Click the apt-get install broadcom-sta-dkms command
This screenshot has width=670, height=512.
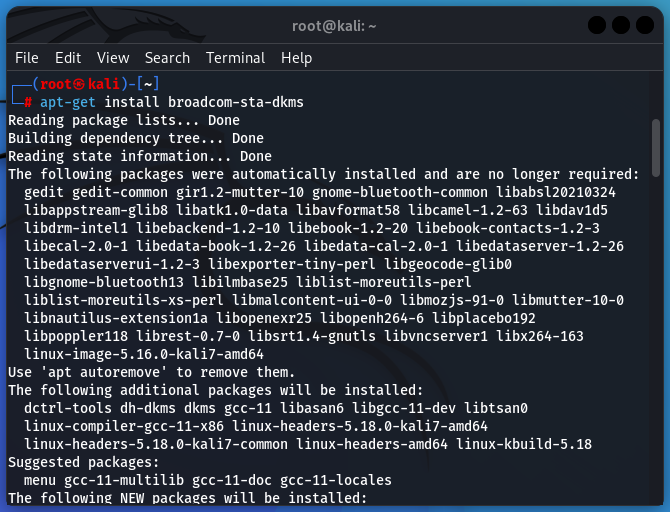(x=171, y=102)
